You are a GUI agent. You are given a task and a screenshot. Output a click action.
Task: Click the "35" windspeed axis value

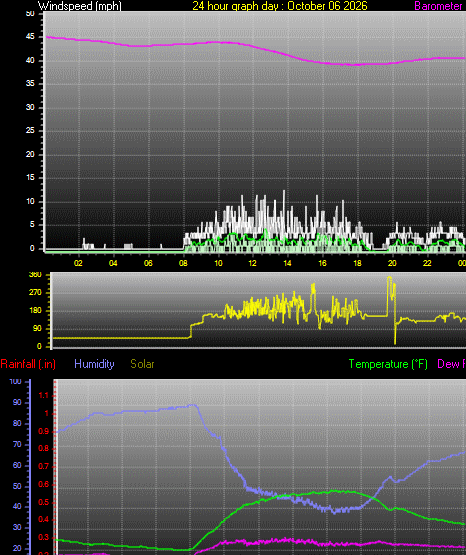30,84
